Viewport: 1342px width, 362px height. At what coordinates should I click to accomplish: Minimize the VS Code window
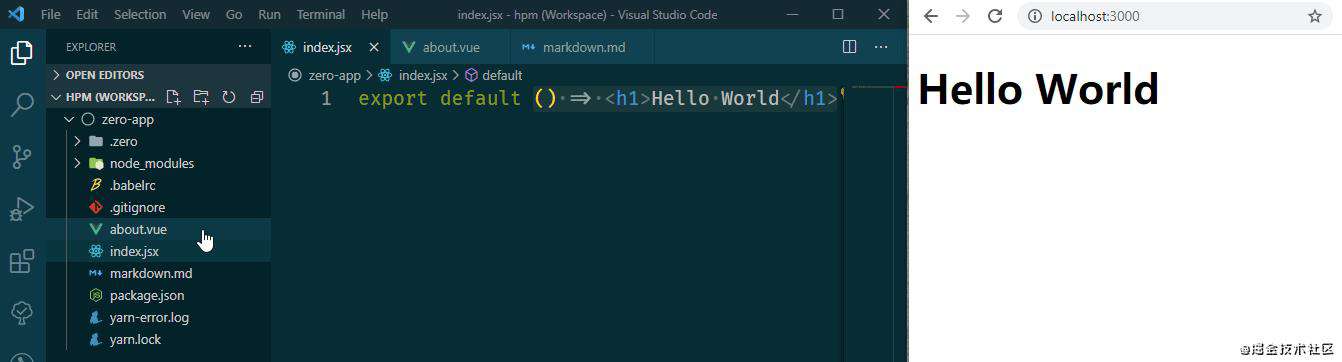792,14
